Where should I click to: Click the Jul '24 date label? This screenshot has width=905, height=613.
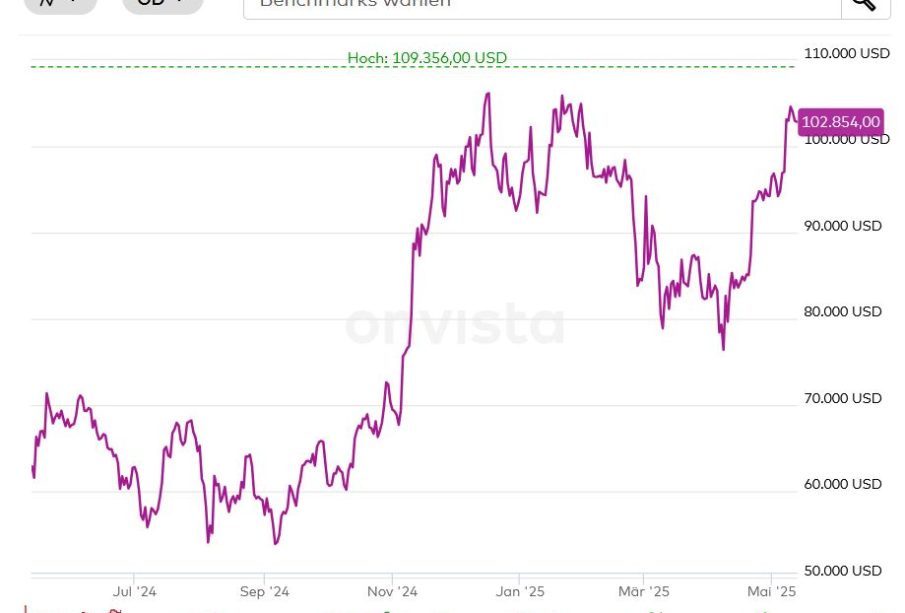(x=135, y=591)
